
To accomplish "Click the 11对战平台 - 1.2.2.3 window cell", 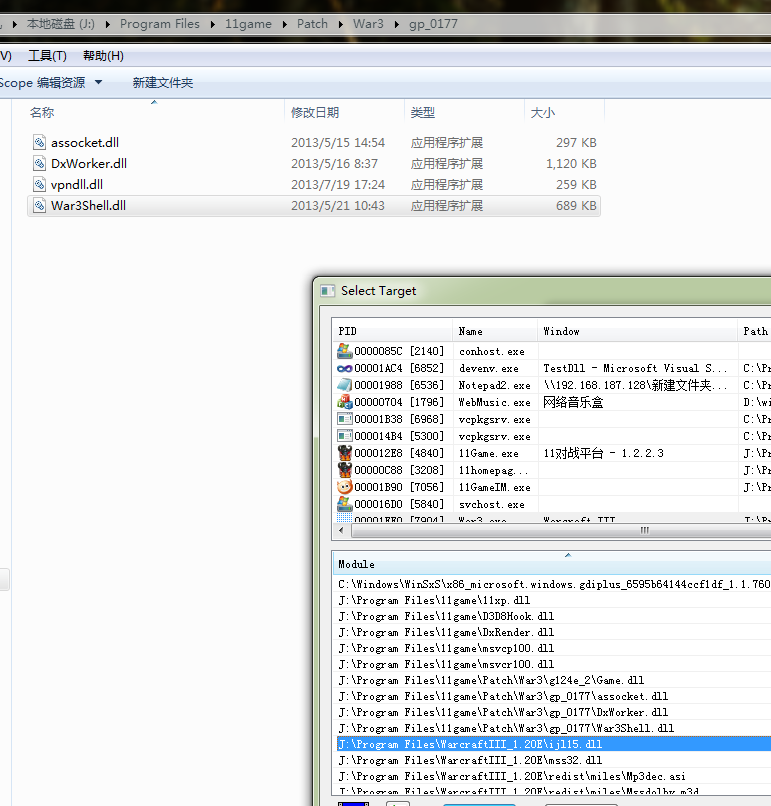I will pos(603,453).
